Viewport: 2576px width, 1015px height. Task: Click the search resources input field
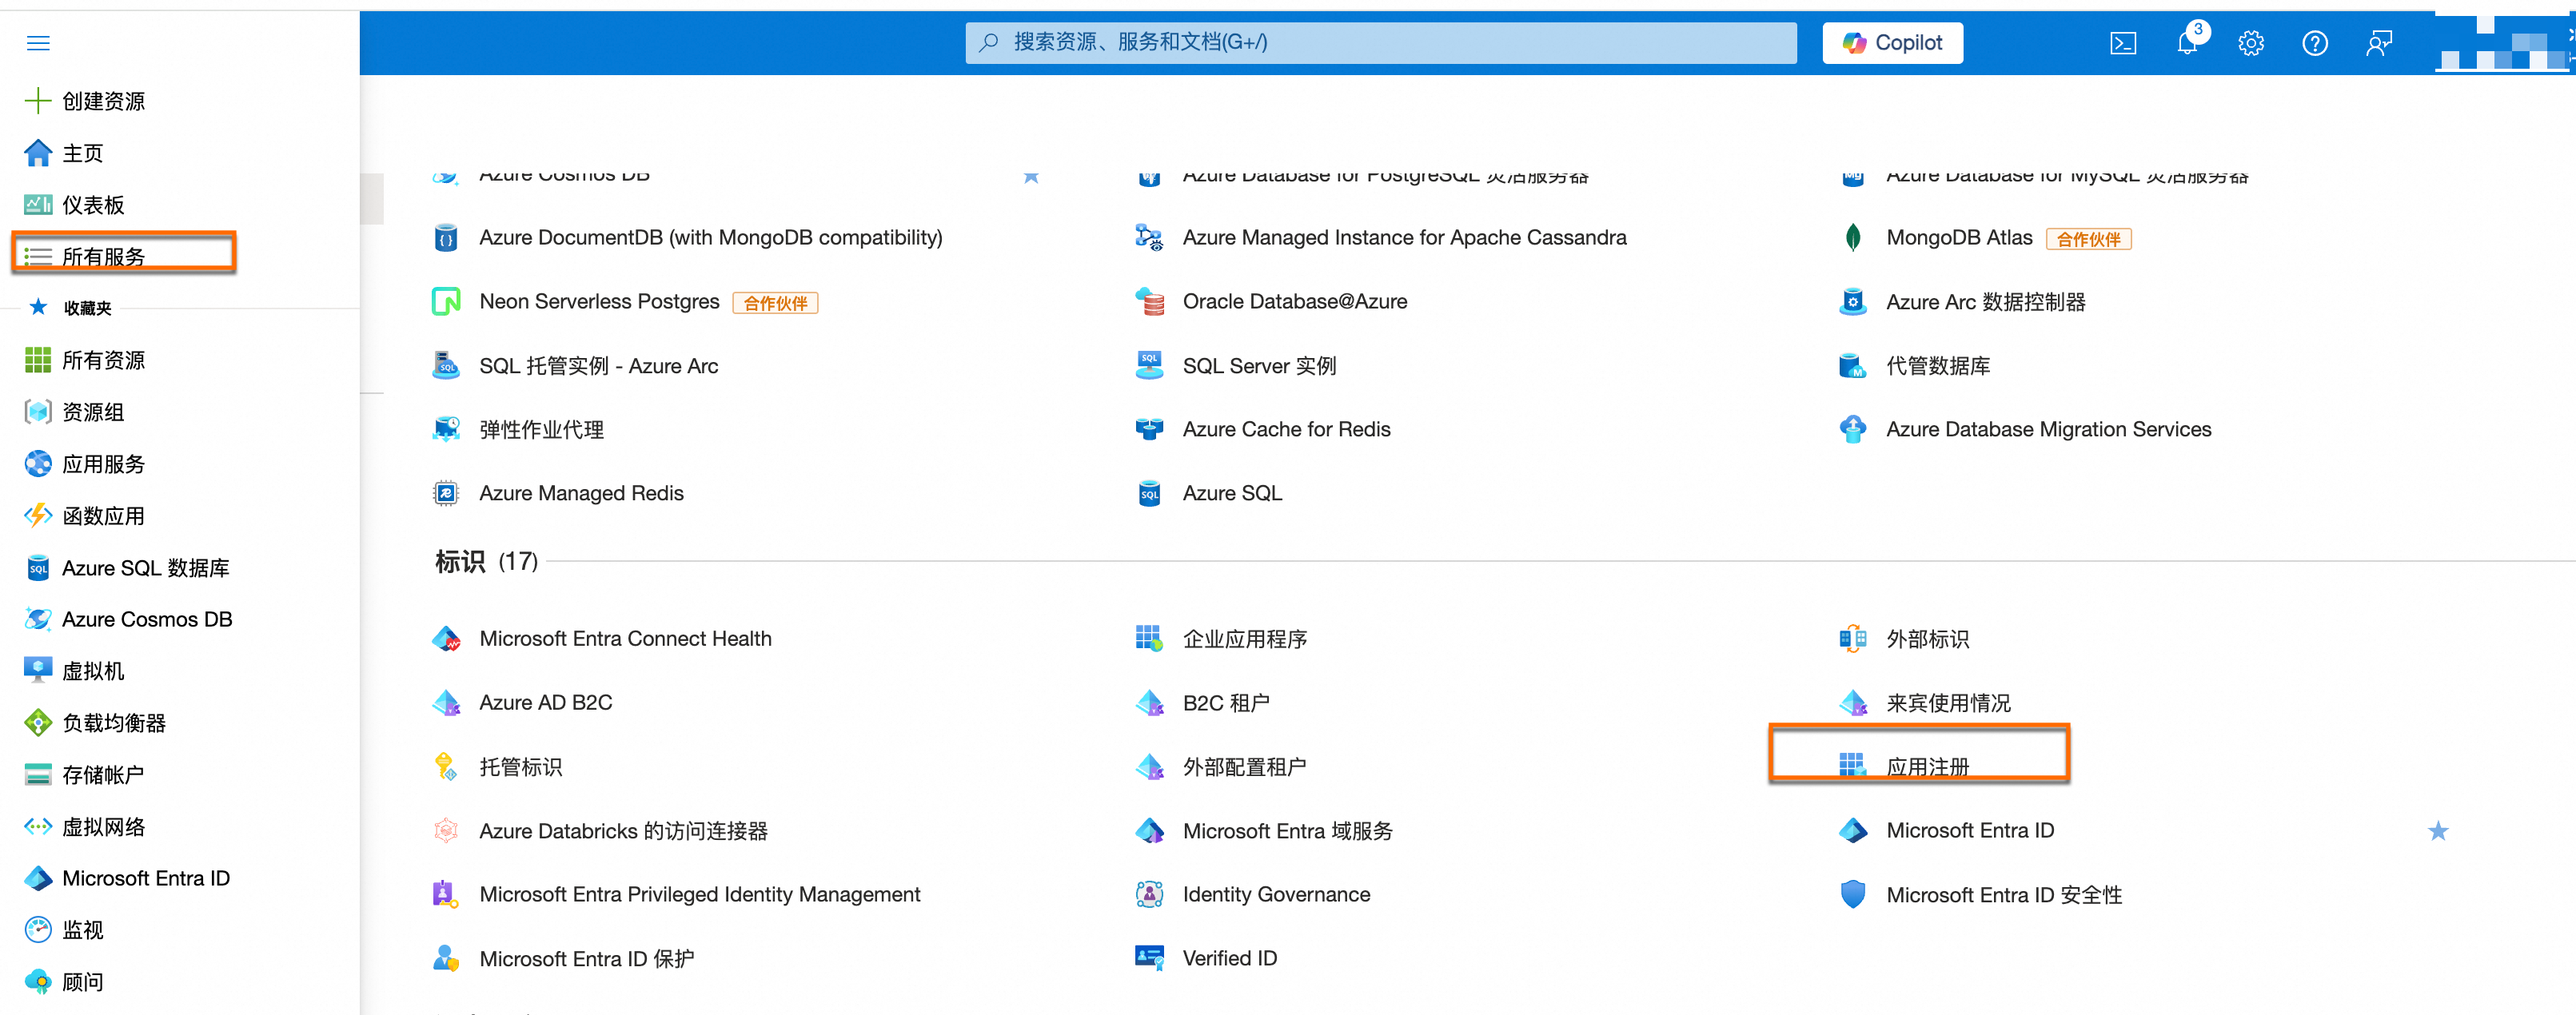[x=1380, y=43]
